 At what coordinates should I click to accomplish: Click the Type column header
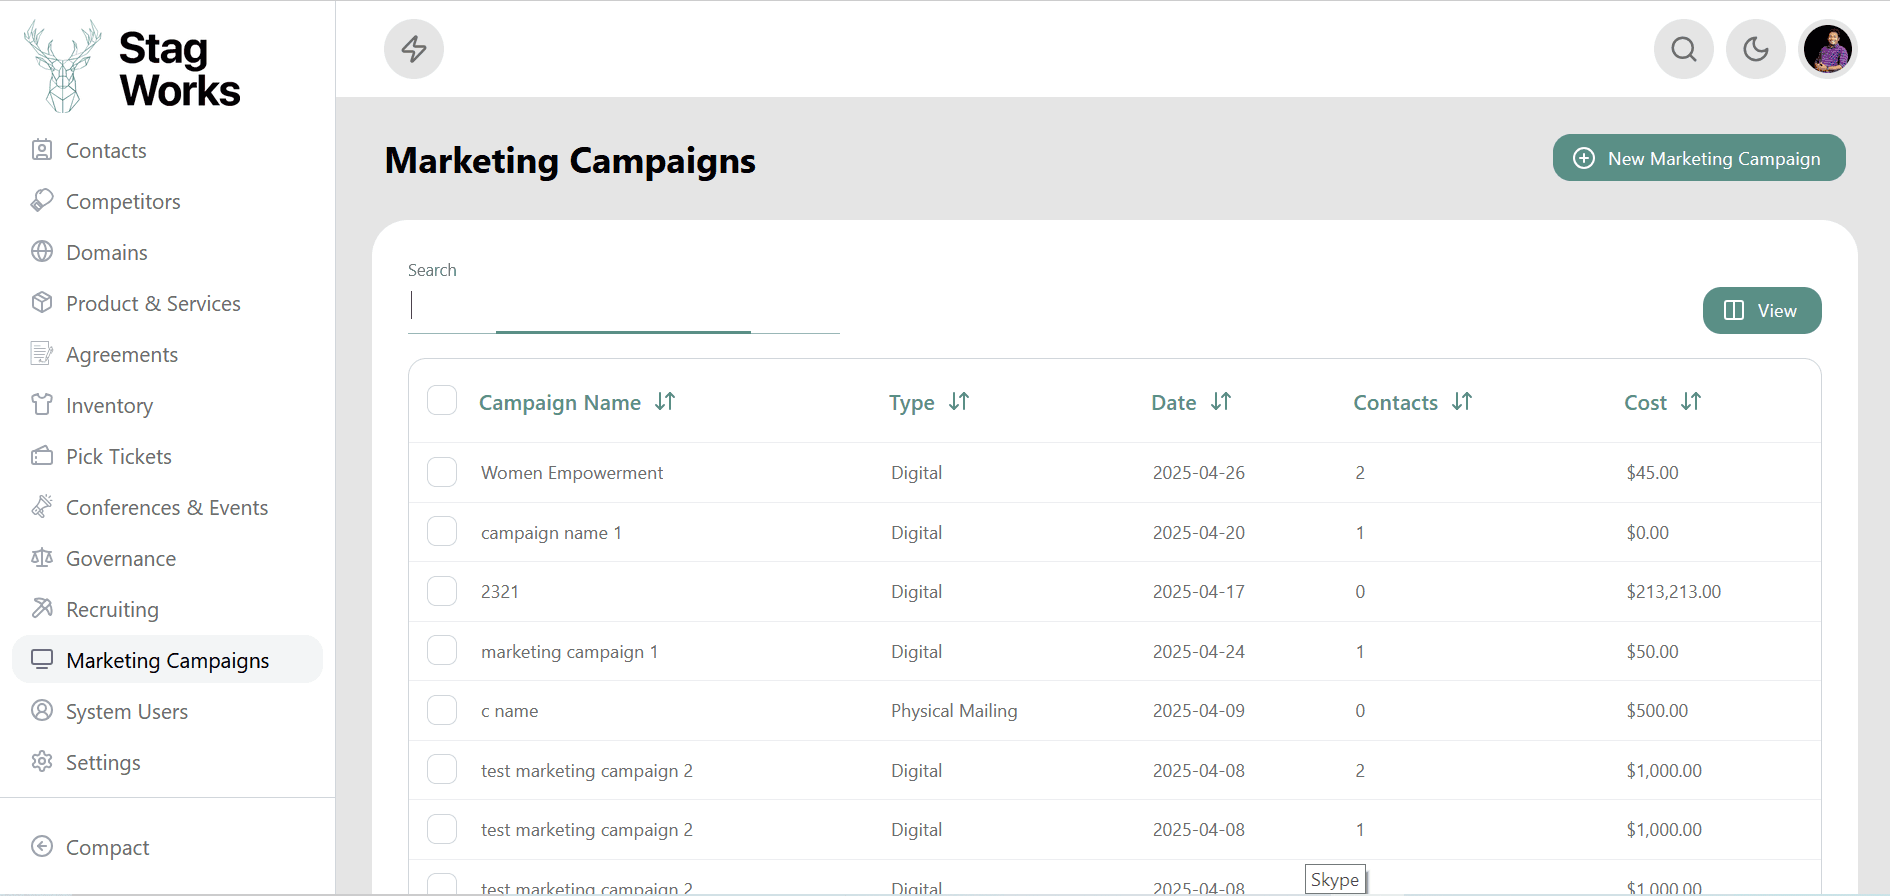[912, 403]
